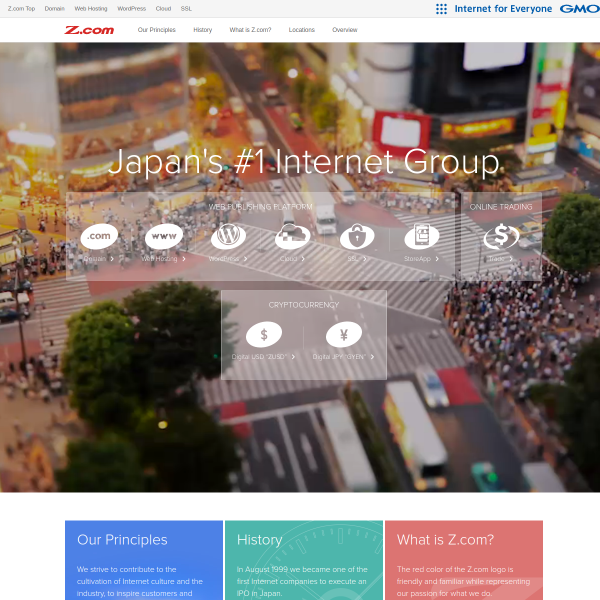Viewport: 600px width, 600px height.
Task: Open the GMO grid dots icon
Action: point(441,9)
